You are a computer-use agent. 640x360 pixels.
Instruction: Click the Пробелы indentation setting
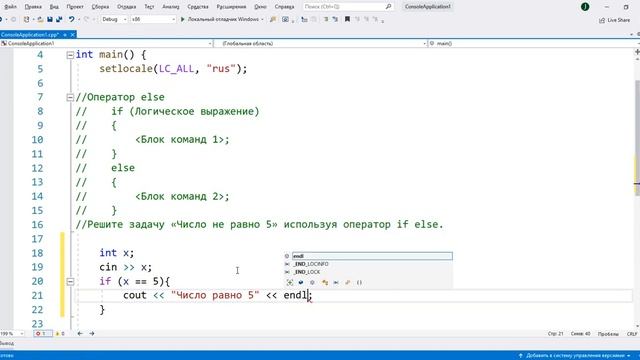608,334
